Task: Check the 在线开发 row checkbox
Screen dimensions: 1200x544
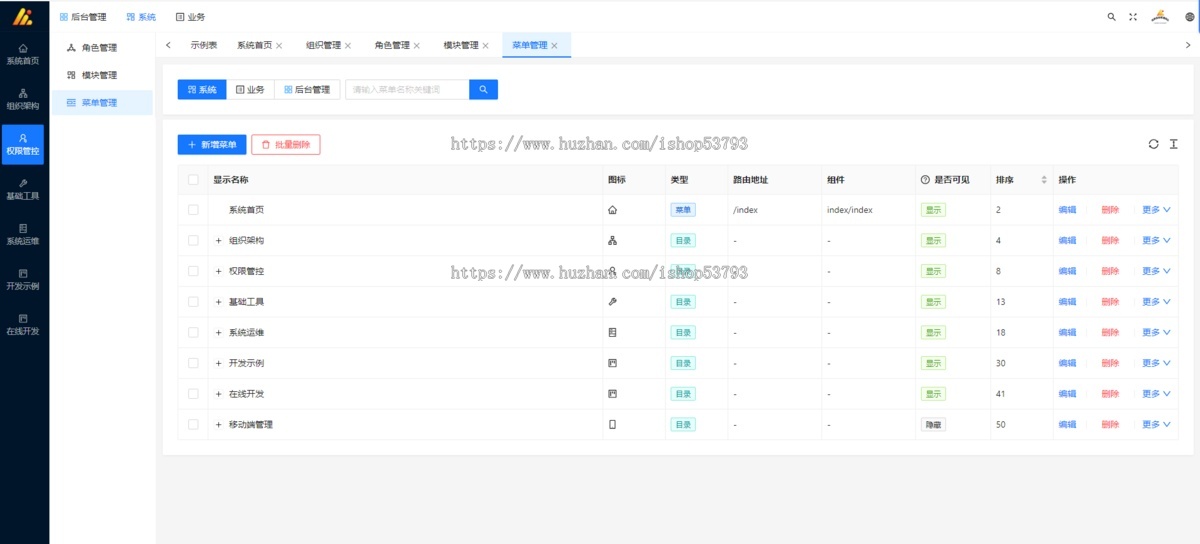Action: point(193,394)
